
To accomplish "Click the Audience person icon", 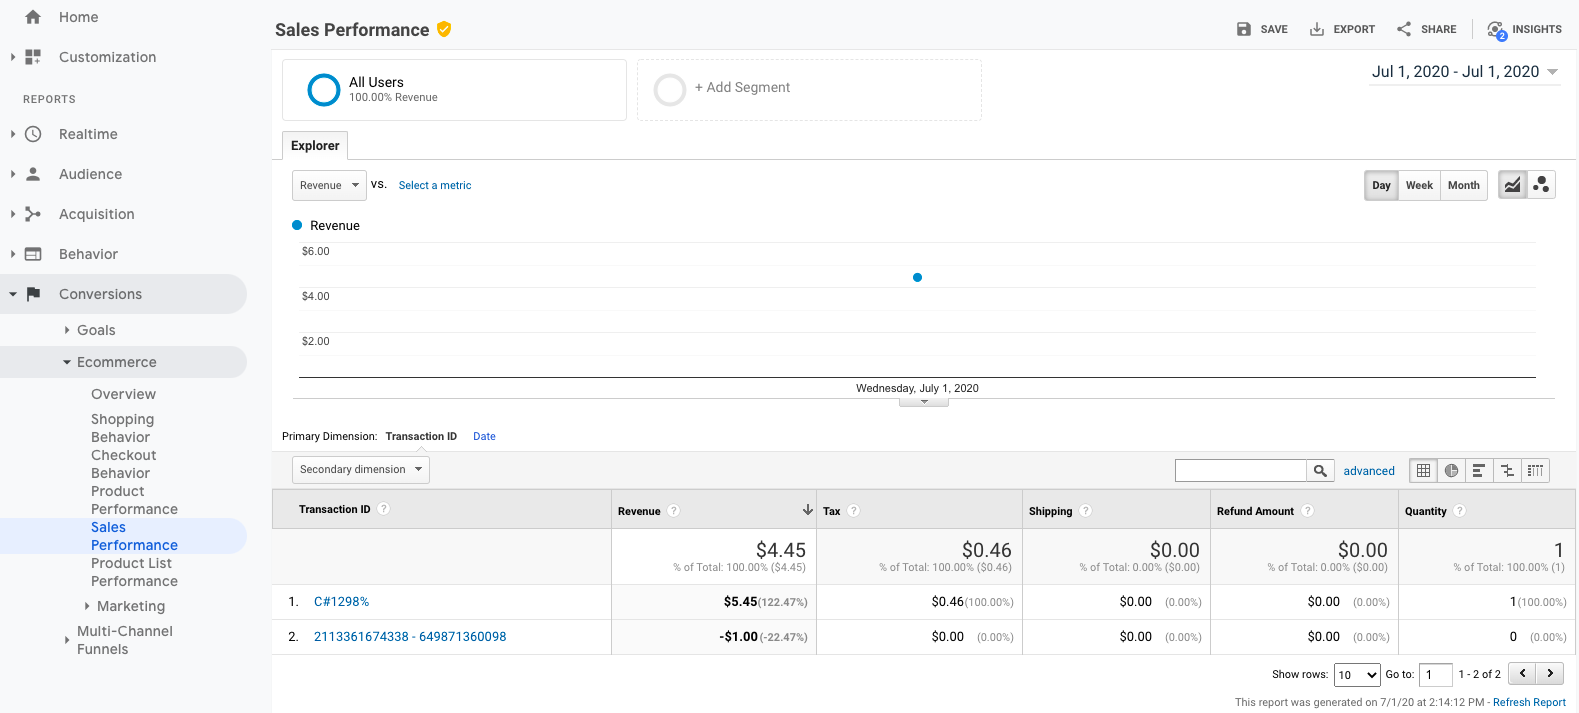I will pos(33,174).
